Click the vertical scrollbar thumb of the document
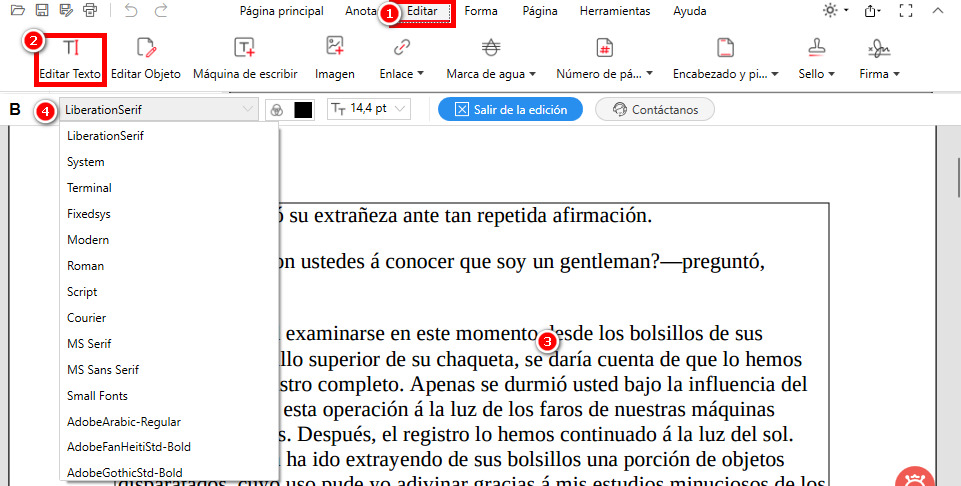Screen dimensions: 961x486 (957, 178)
